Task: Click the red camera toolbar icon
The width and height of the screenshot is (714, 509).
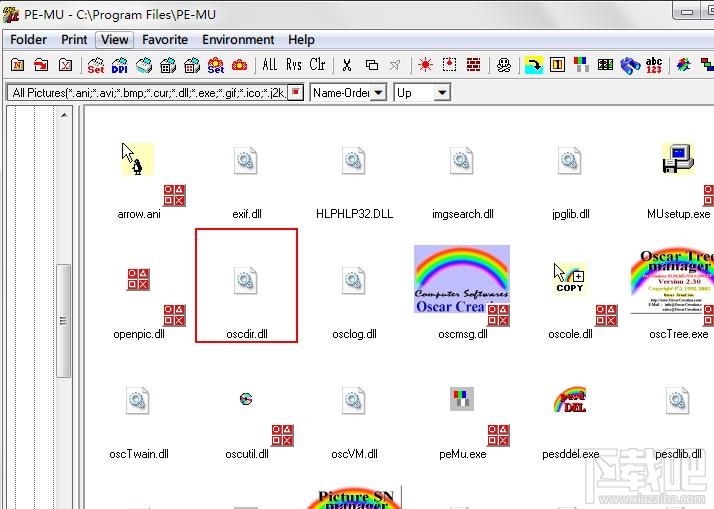Action: click(x=240, y=65)
